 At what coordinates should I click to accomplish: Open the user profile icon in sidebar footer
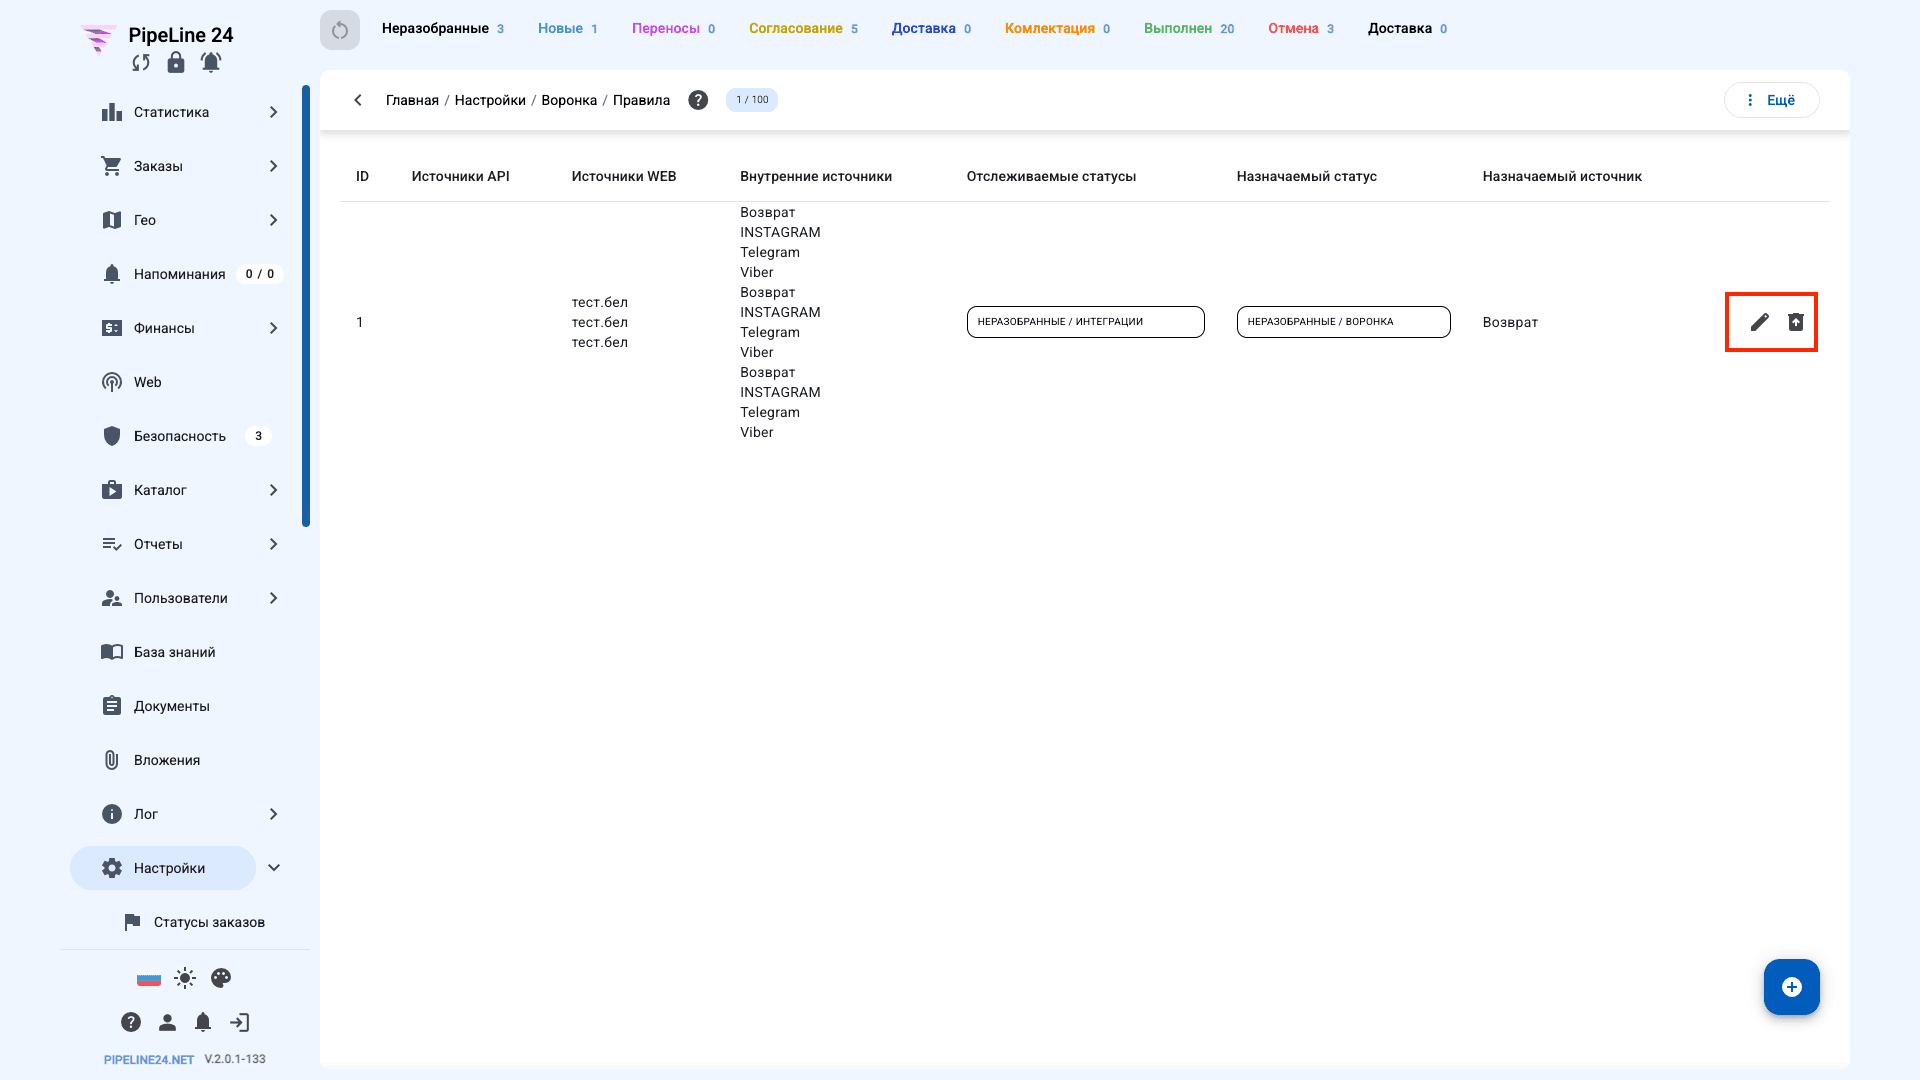pyautogui.click(x=167, y=1022)
